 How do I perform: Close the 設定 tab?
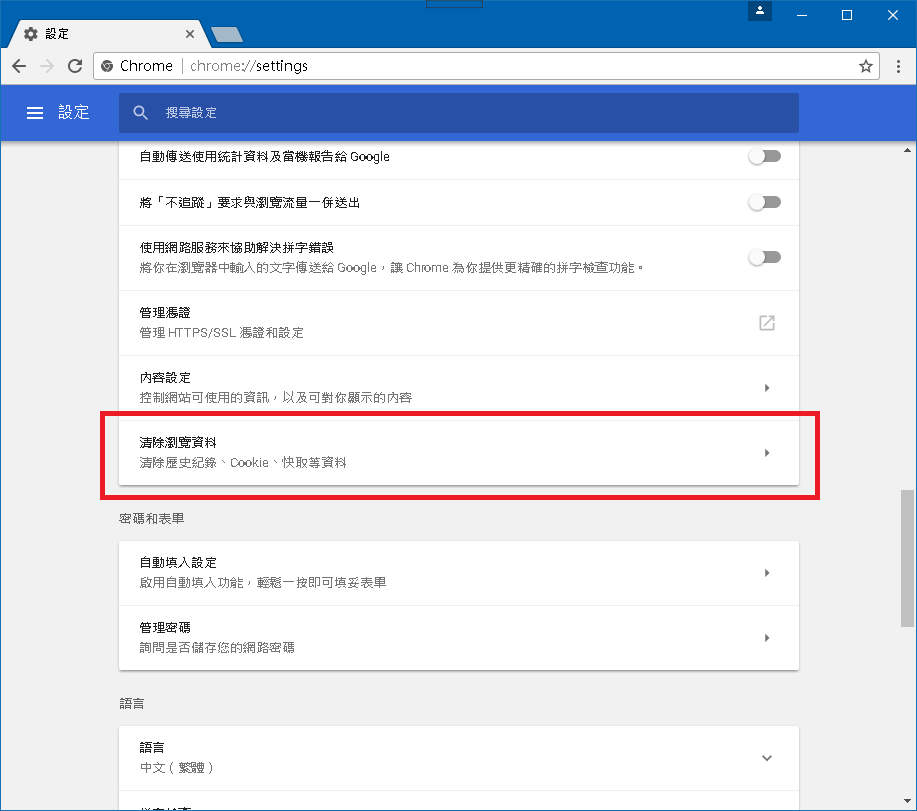pyautogui.click(x=190, y=34)
